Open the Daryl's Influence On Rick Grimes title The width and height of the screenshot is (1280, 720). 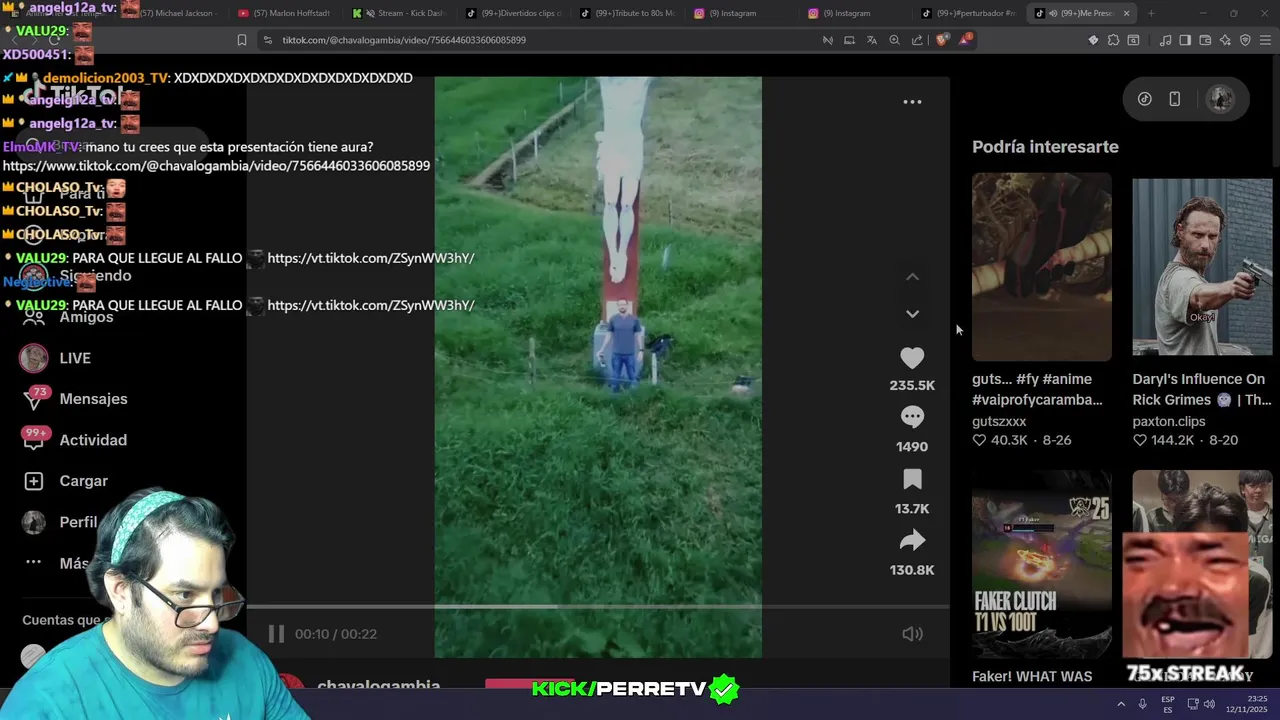(x=1201, y=389)
